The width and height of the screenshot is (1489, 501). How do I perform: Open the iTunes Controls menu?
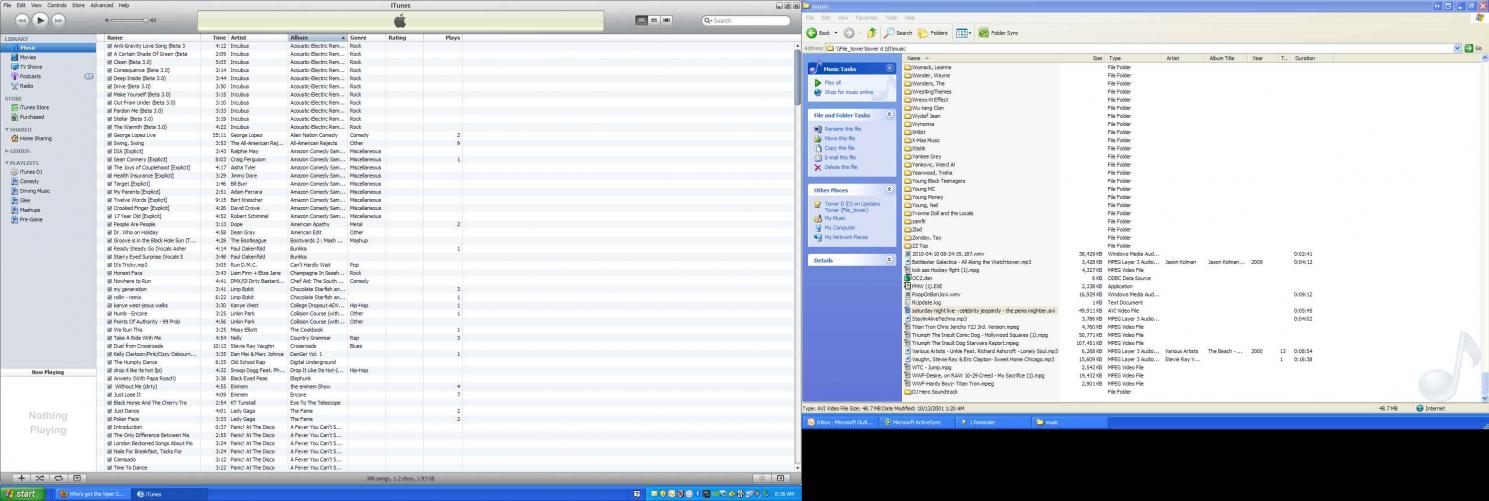pos(57,5)
